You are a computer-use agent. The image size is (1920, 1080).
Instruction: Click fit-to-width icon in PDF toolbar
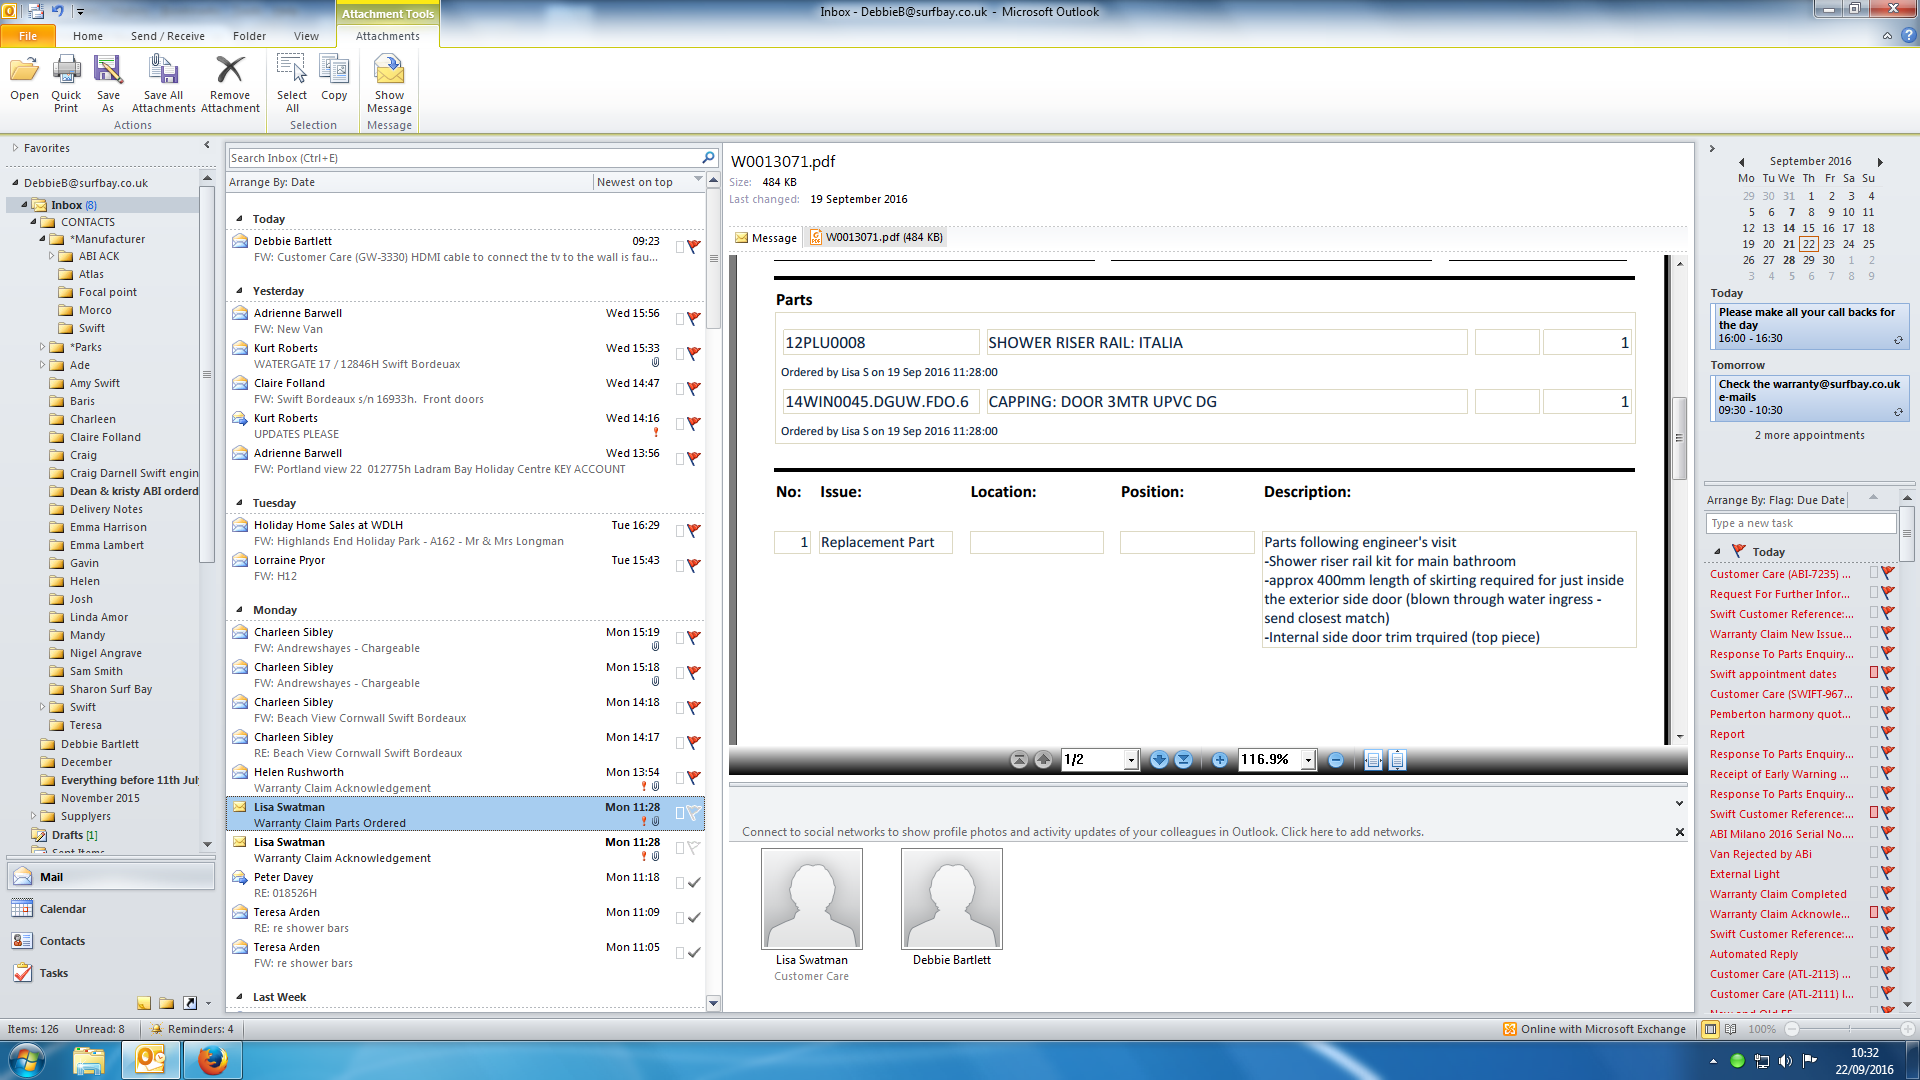1373,760
